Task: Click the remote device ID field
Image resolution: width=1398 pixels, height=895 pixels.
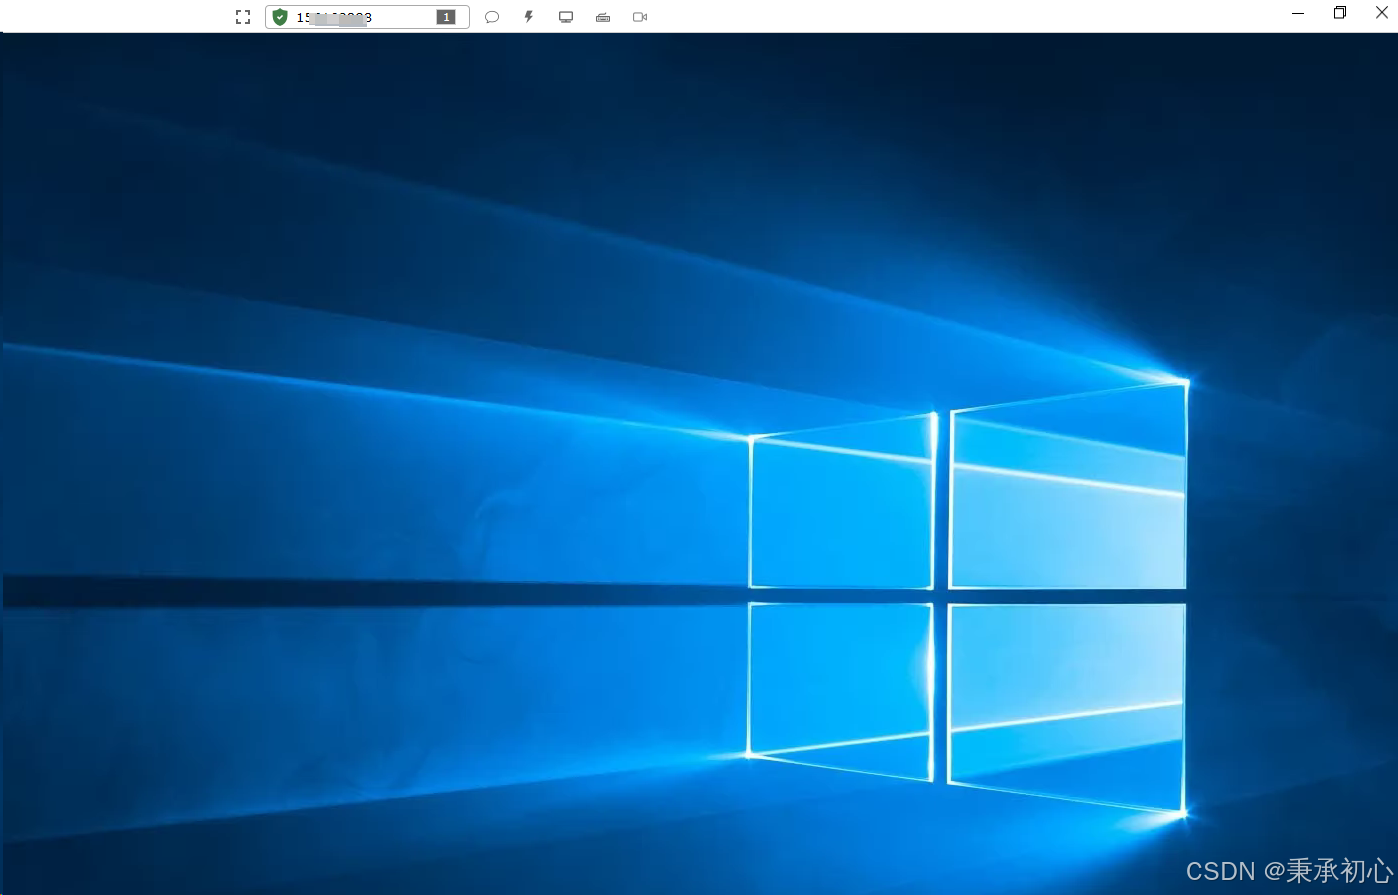Action: tap(367, 17)
